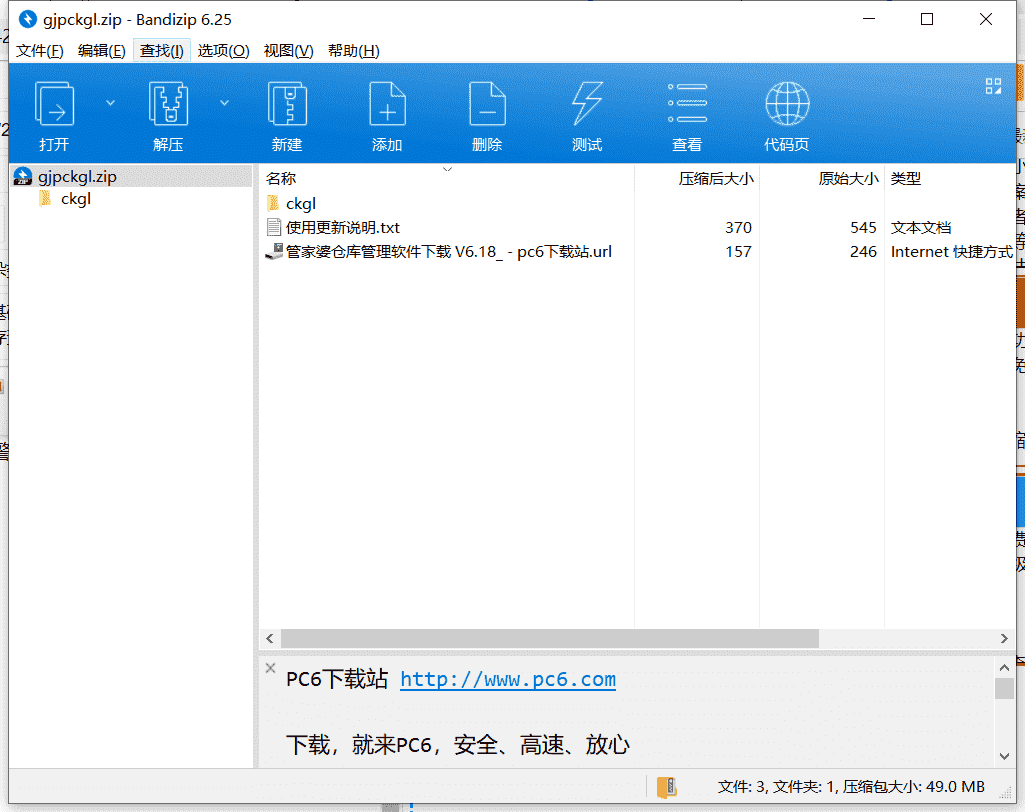Open the 帮助(H) menu

pyautogui.click(x=353, y=51)
